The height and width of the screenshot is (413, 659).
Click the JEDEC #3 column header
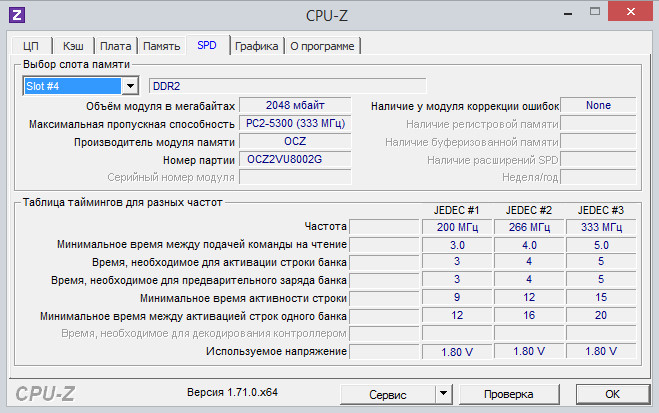(x=601, y=210)
